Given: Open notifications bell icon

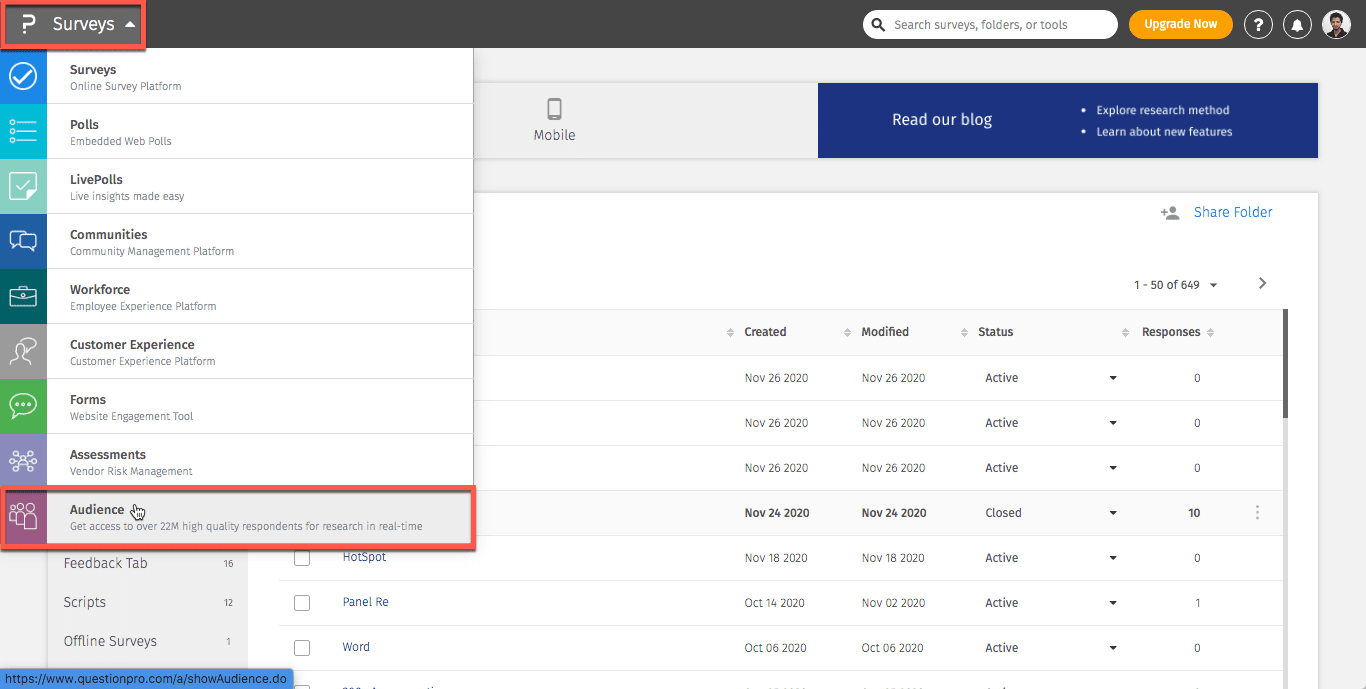Looking at the screenshot, I should click(1297, 25).
